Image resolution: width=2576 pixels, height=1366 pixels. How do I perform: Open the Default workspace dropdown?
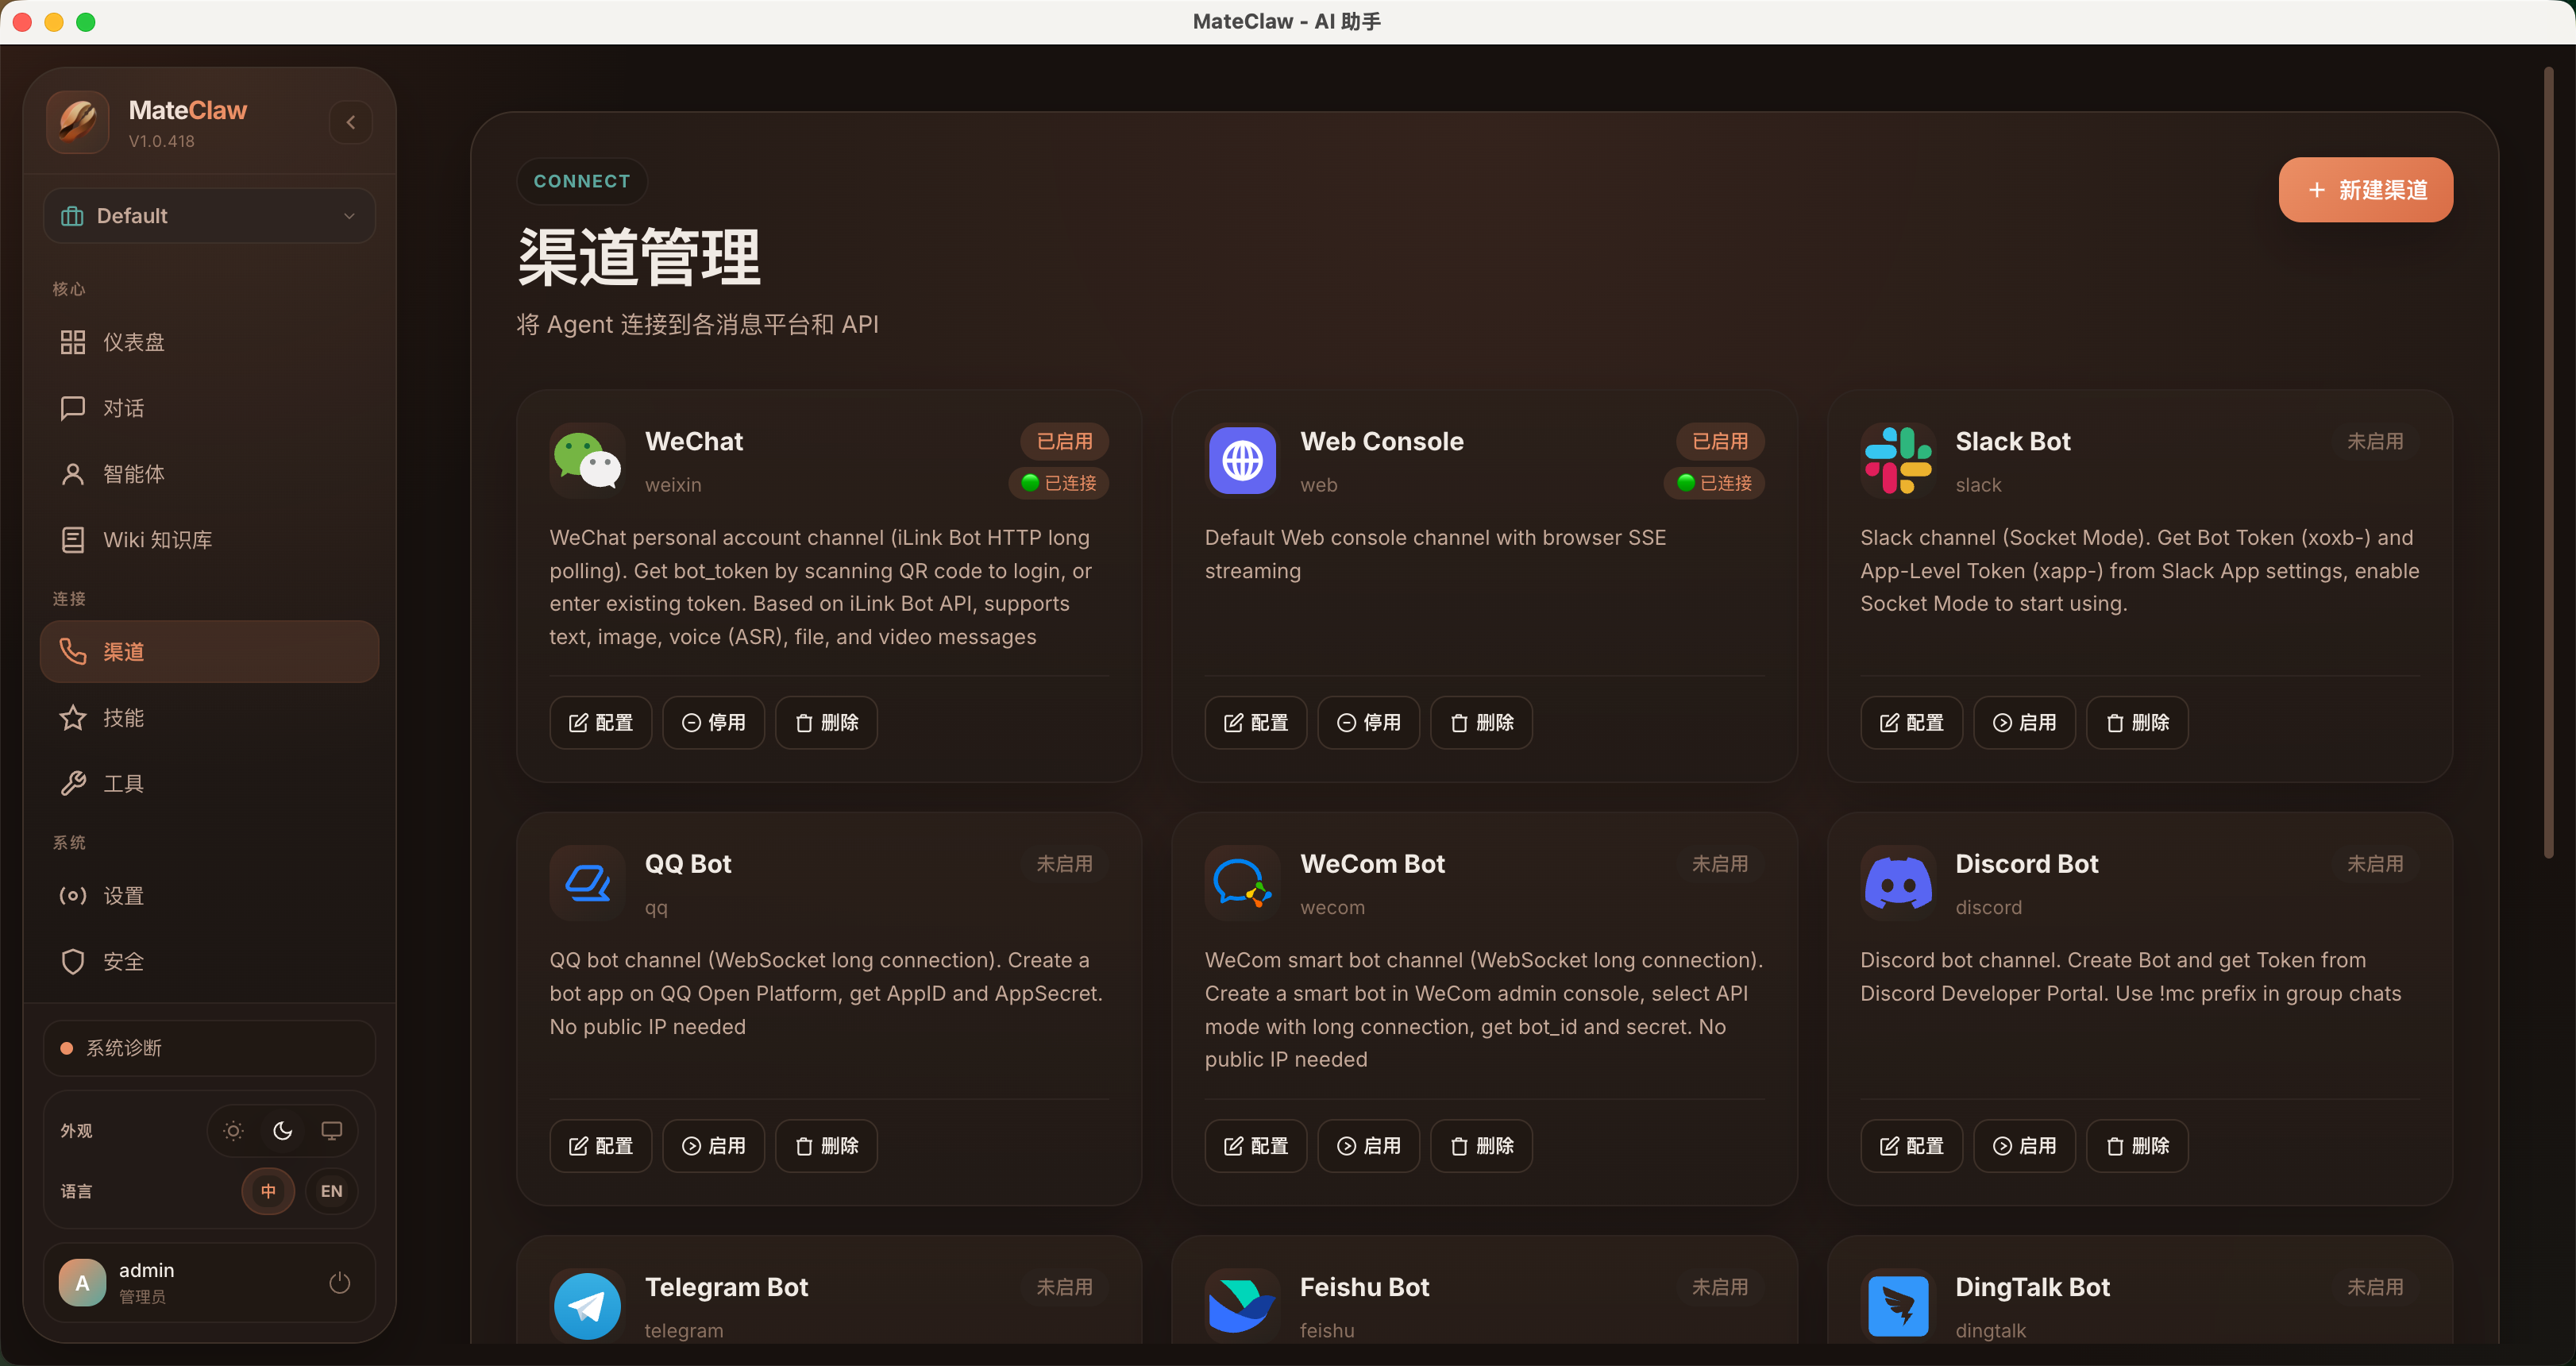210,216
